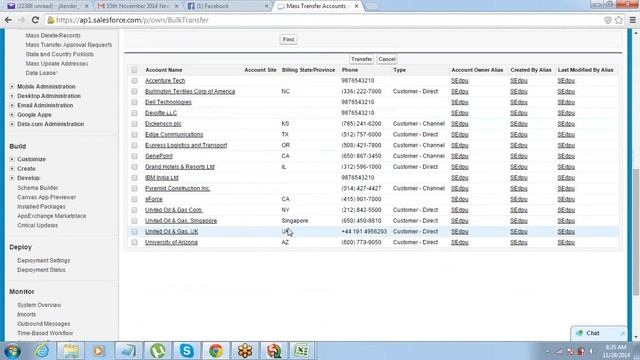Click the shield icon in address bar

click(607, 20)
